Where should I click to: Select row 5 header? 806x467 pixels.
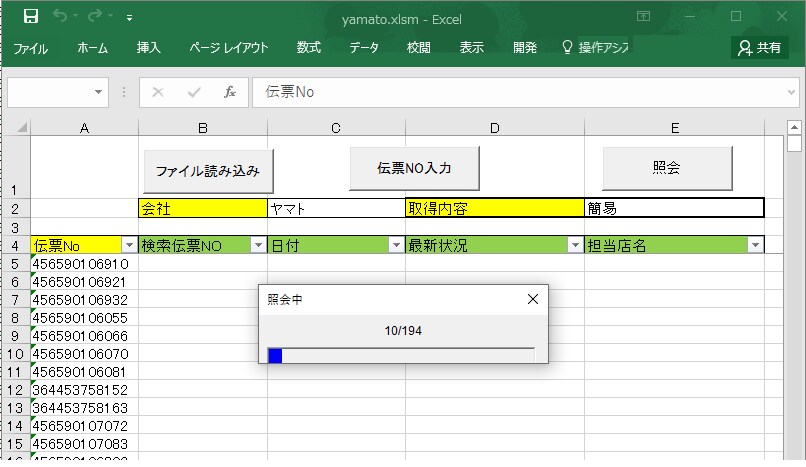tap(15, 264)
